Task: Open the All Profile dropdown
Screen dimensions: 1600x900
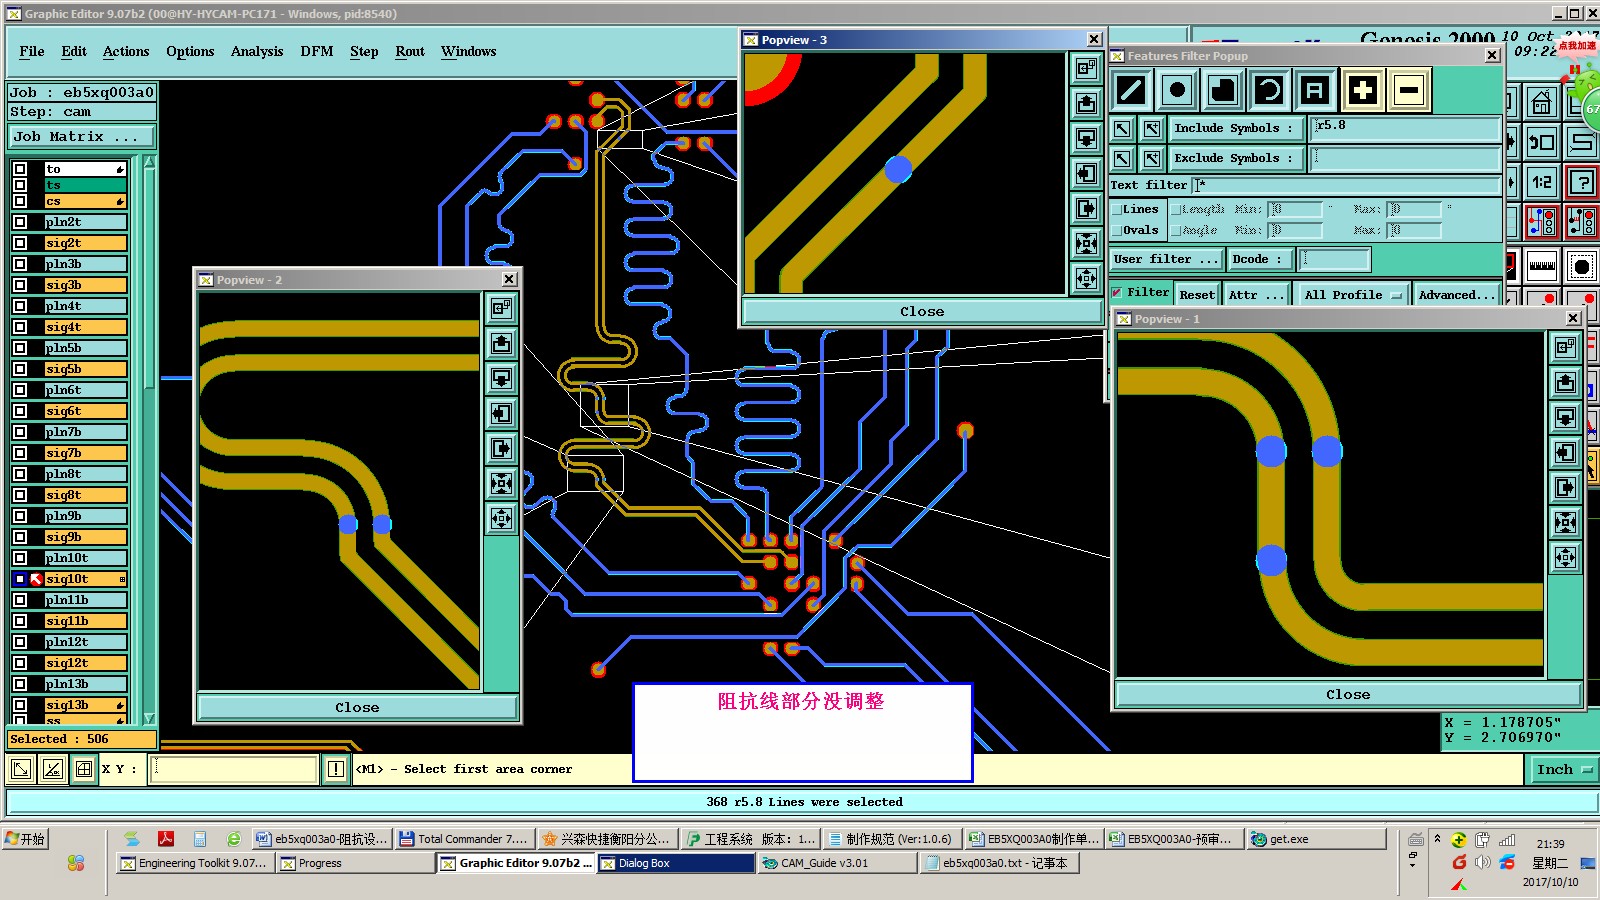Action: [1353, 295]
